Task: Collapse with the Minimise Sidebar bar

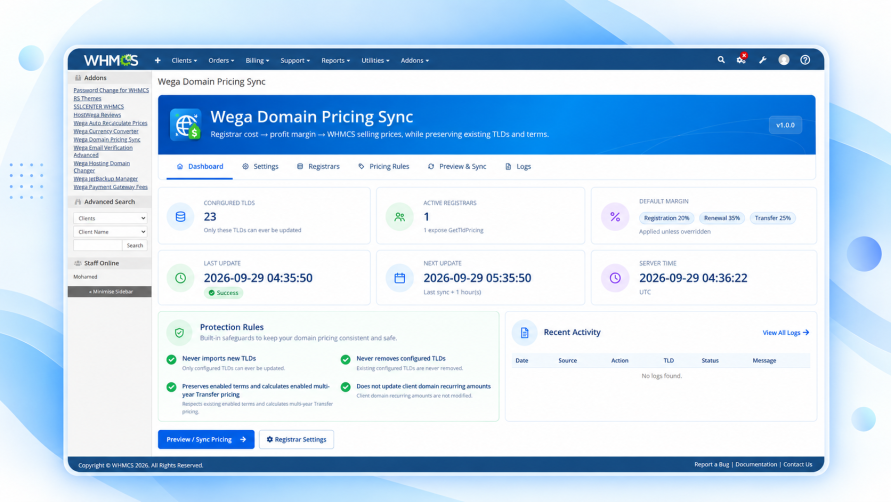Action: (x=110, y=292)
